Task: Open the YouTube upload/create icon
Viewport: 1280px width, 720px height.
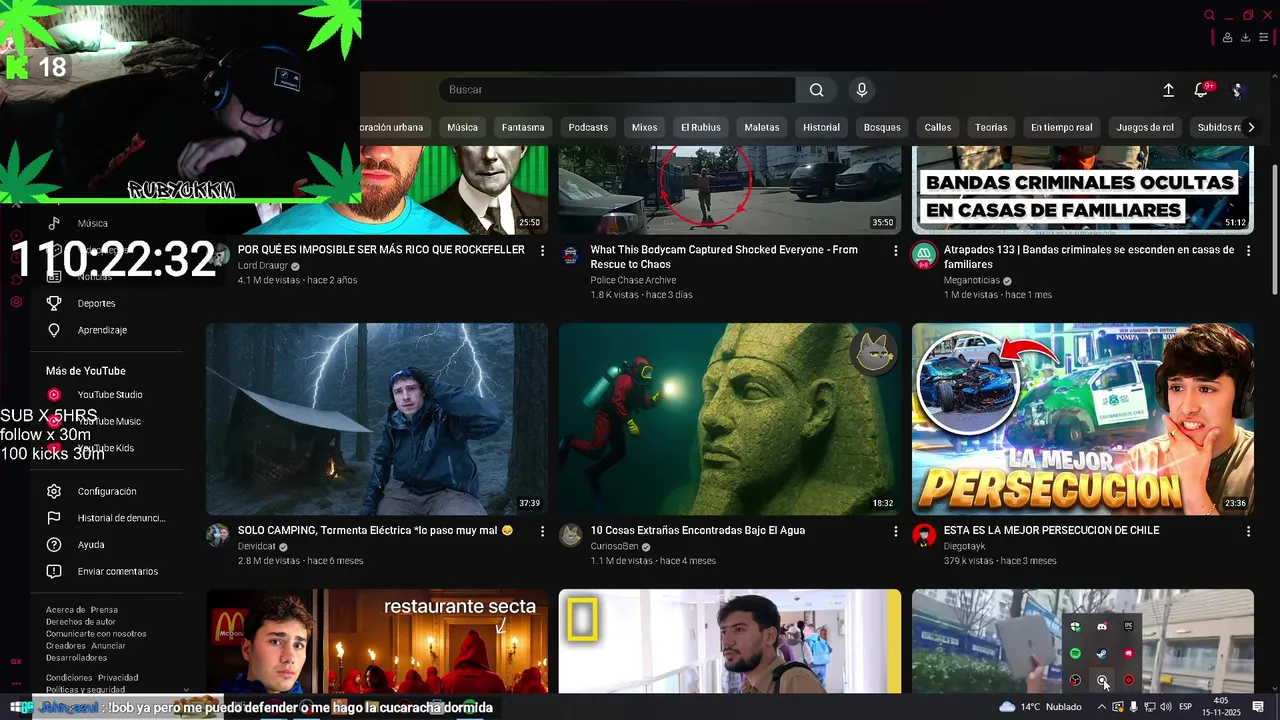Action: click(x=1168, y=90)
